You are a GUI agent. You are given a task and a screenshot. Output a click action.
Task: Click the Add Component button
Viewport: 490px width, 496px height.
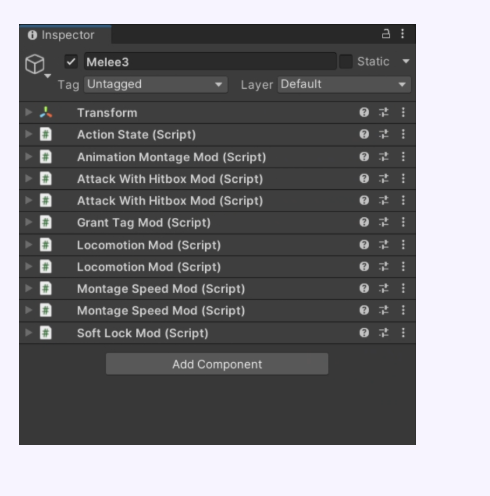coord(217,364)
